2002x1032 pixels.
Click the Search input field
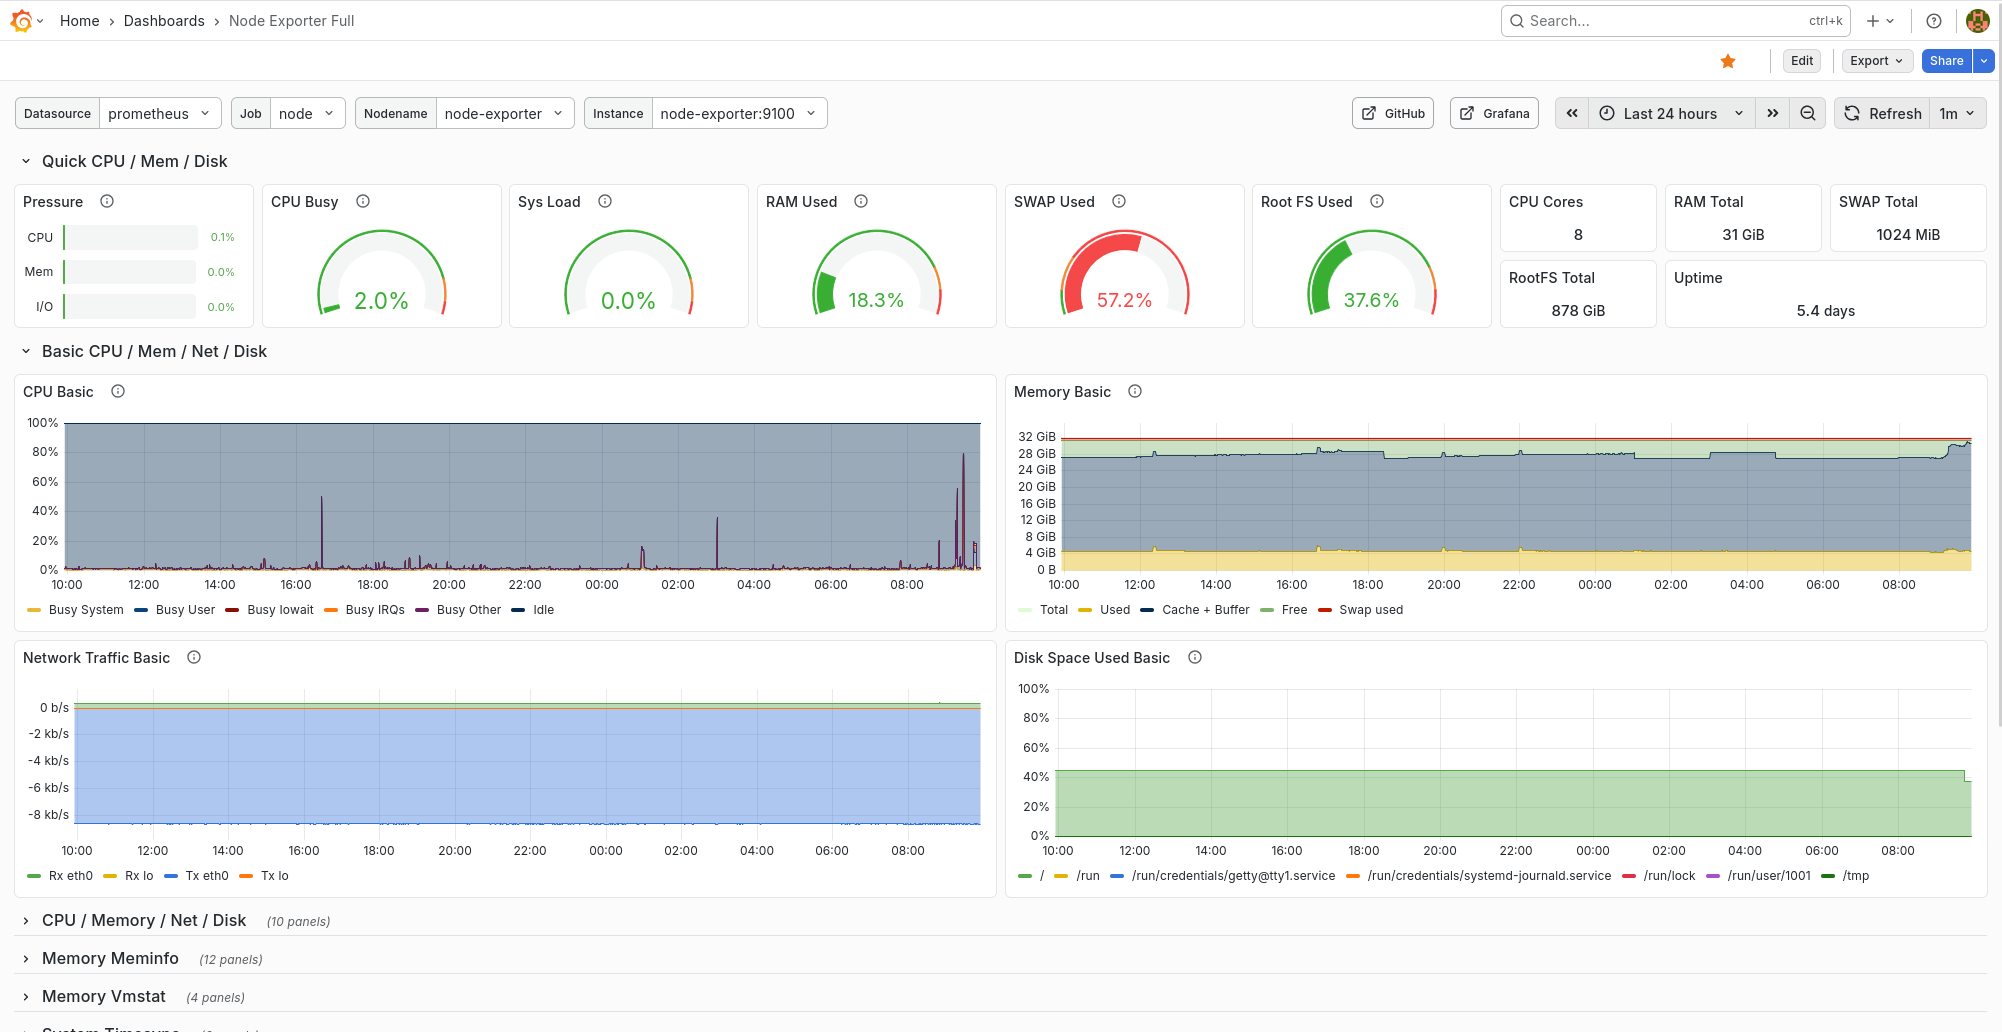(x=1665, y=21)
